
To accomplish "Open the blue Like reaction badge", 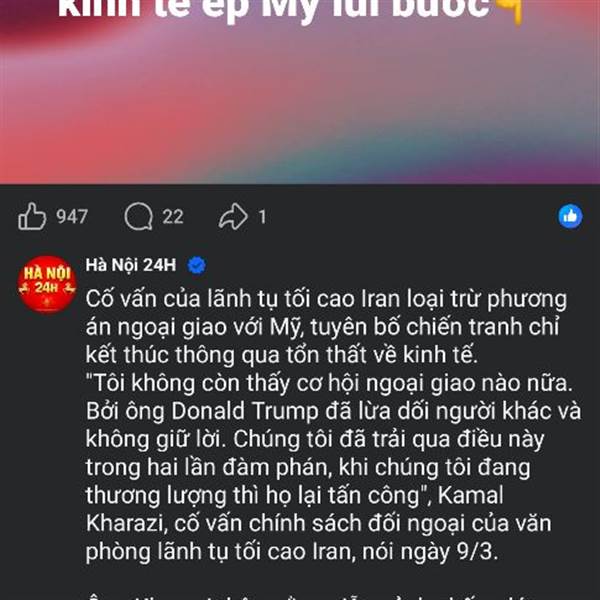I will 570,216.
